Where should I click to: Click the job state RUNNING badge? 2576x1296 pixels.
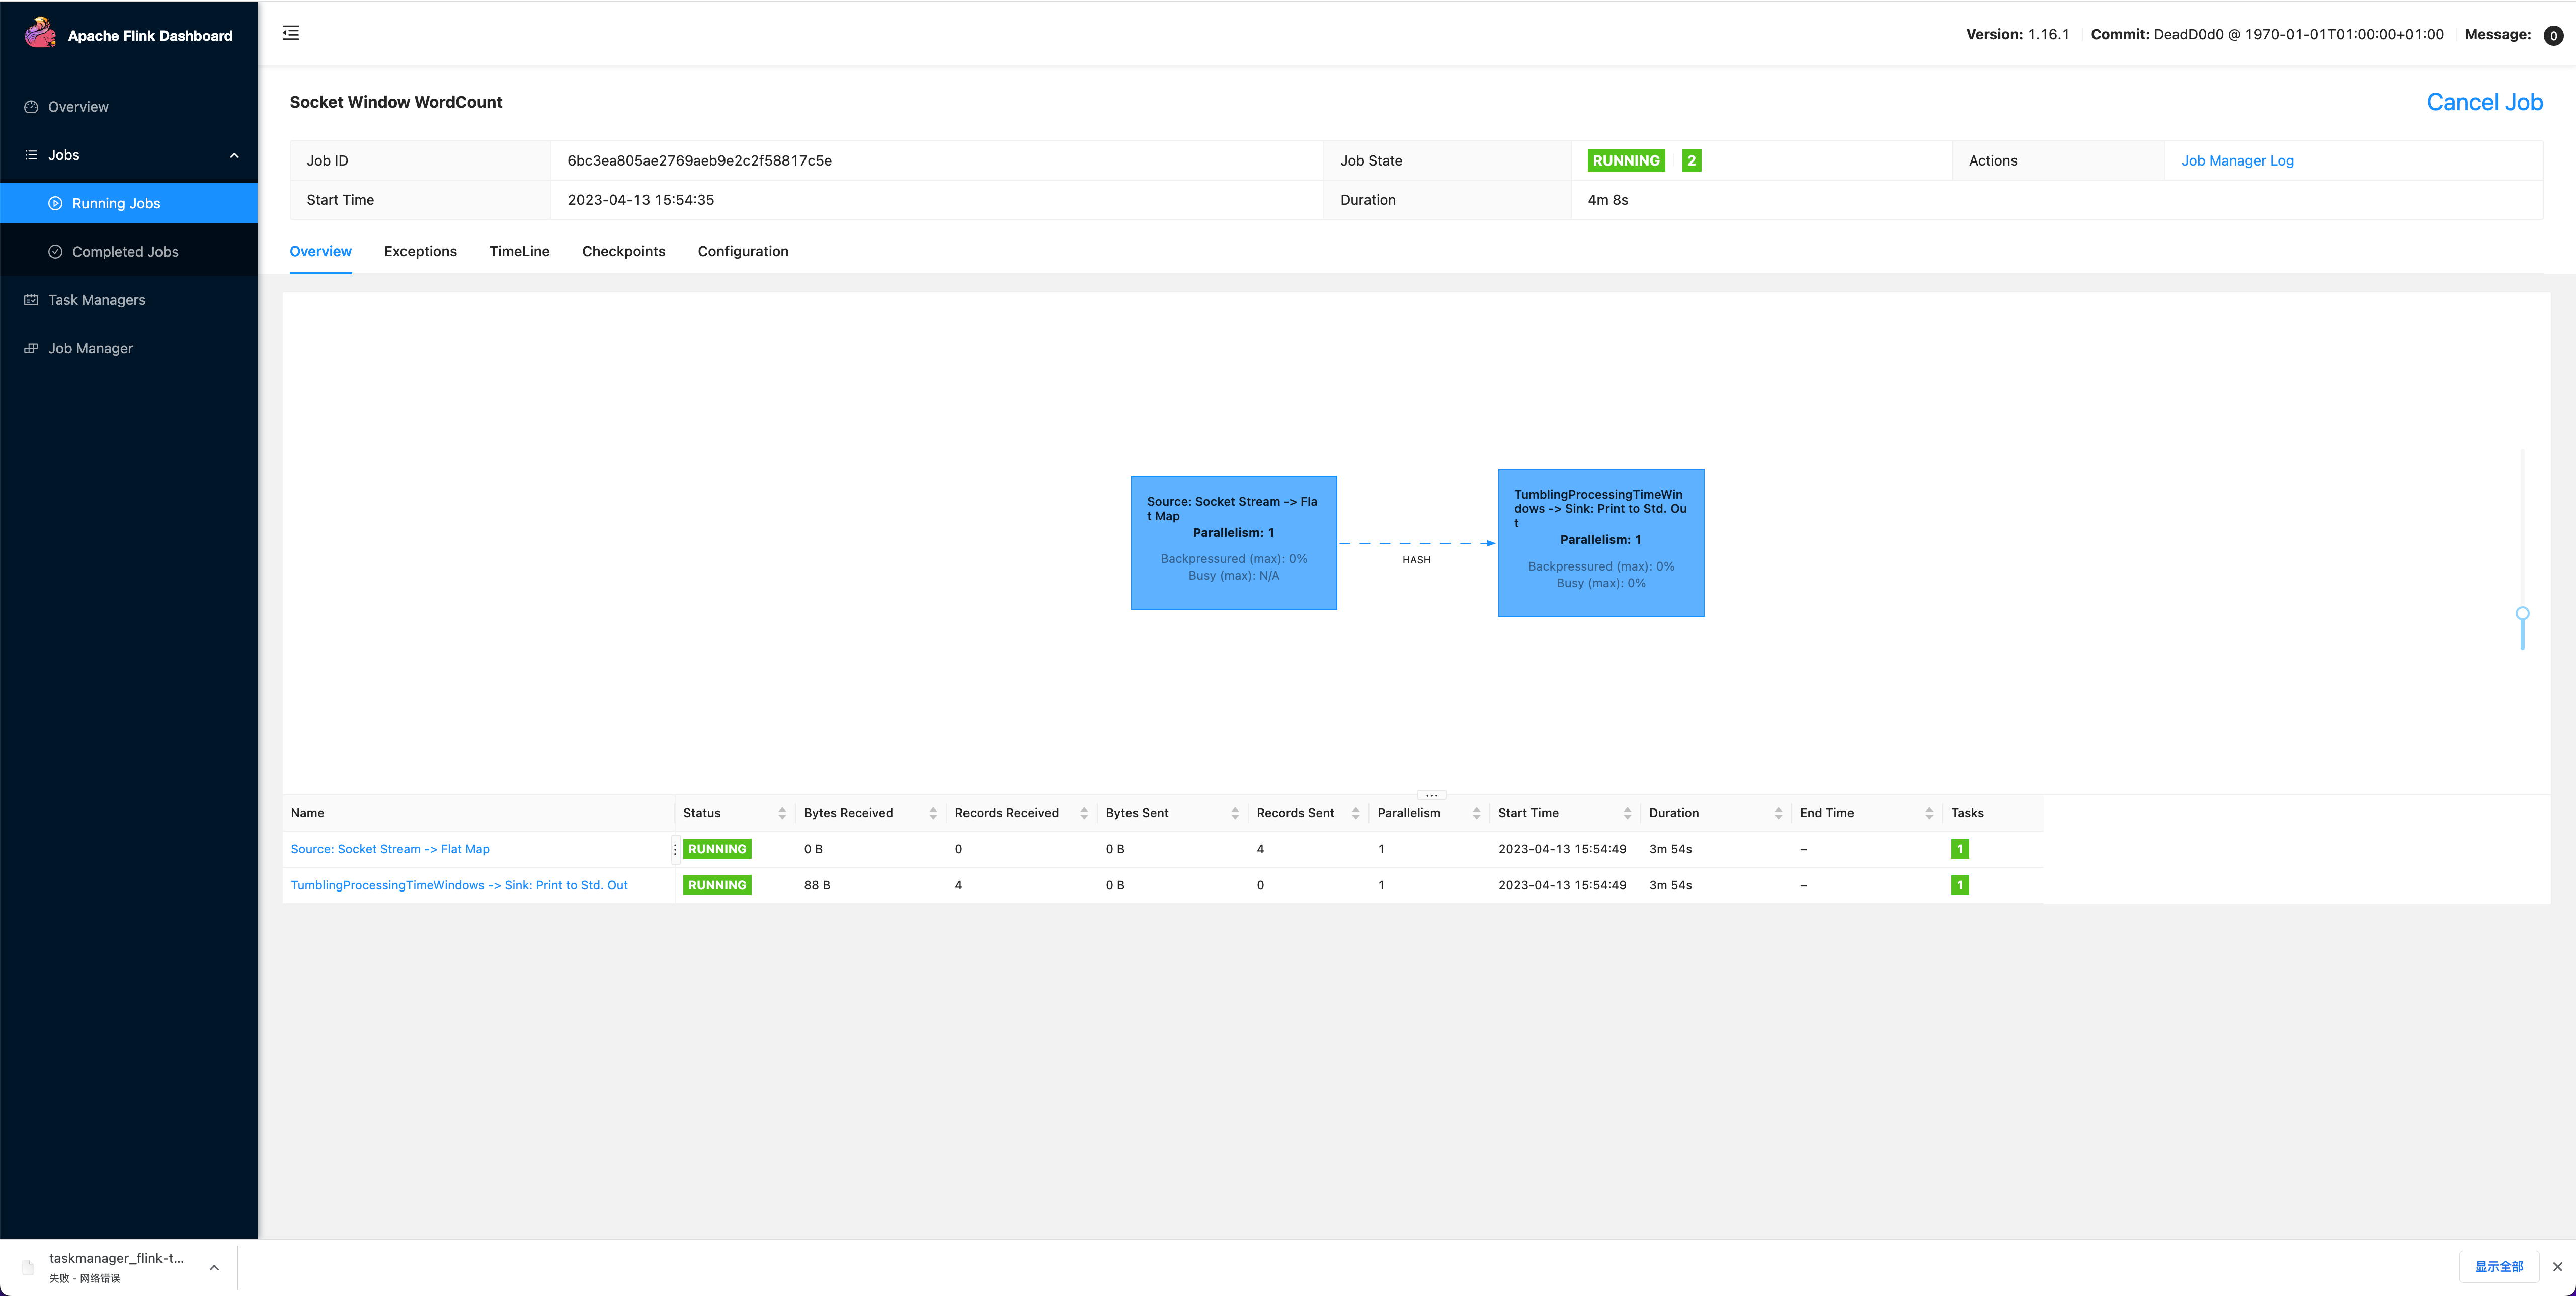1626,160
